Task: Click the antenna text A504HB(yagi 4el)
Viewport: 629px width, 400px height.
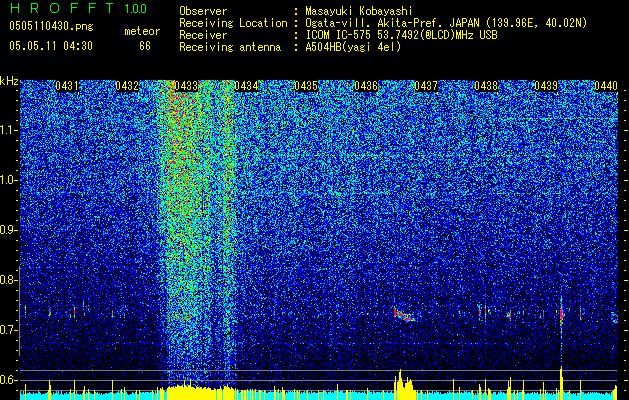Action: [x=353, y=47]
